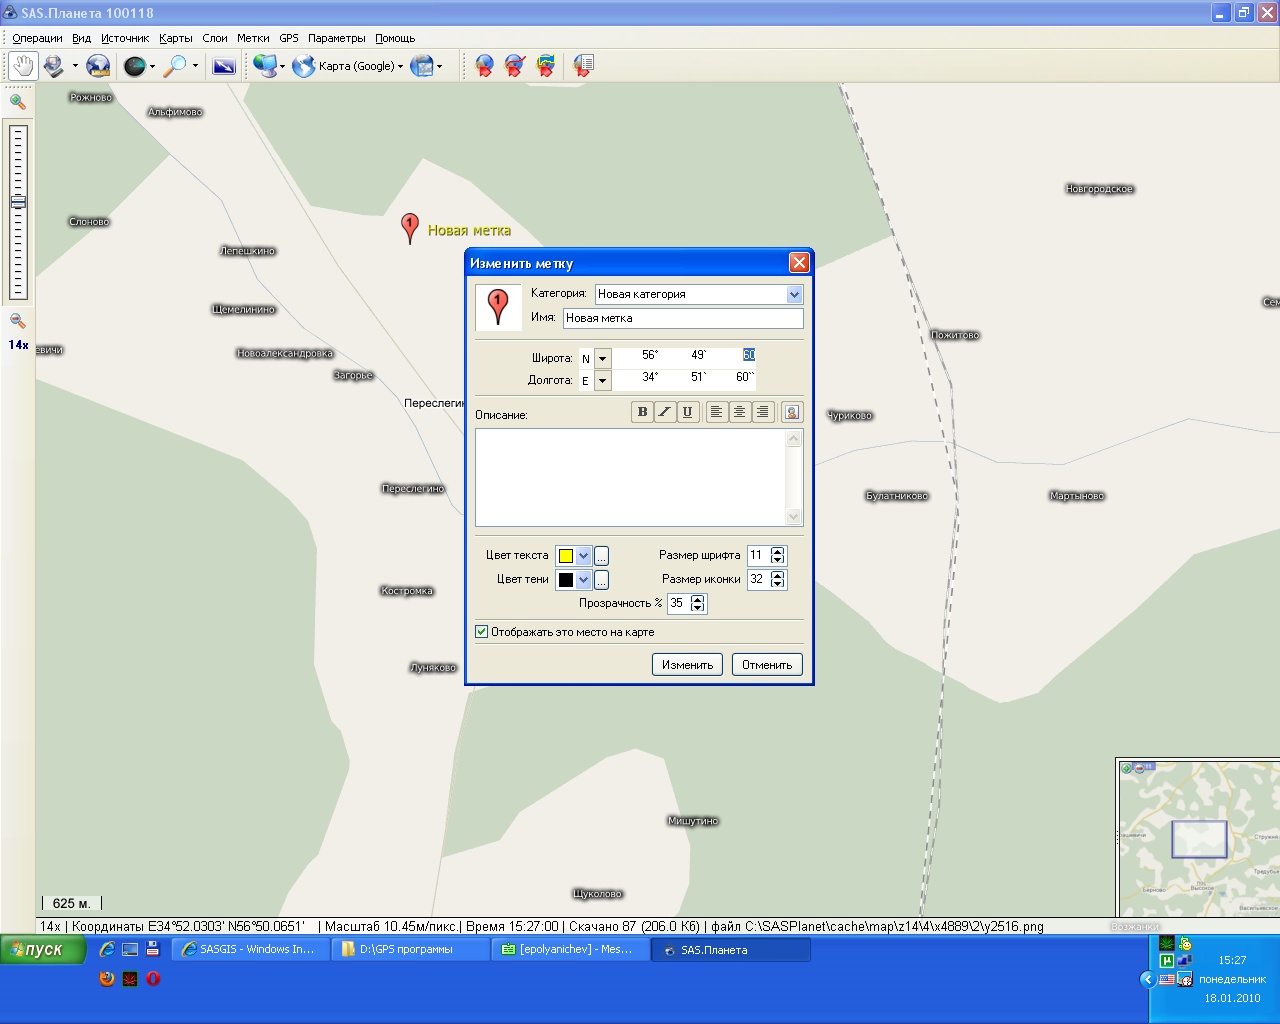Toggle fullscreen map view icon
Image resolution: width=1280 pixels, height=1024 pixels.
point(224,66)
